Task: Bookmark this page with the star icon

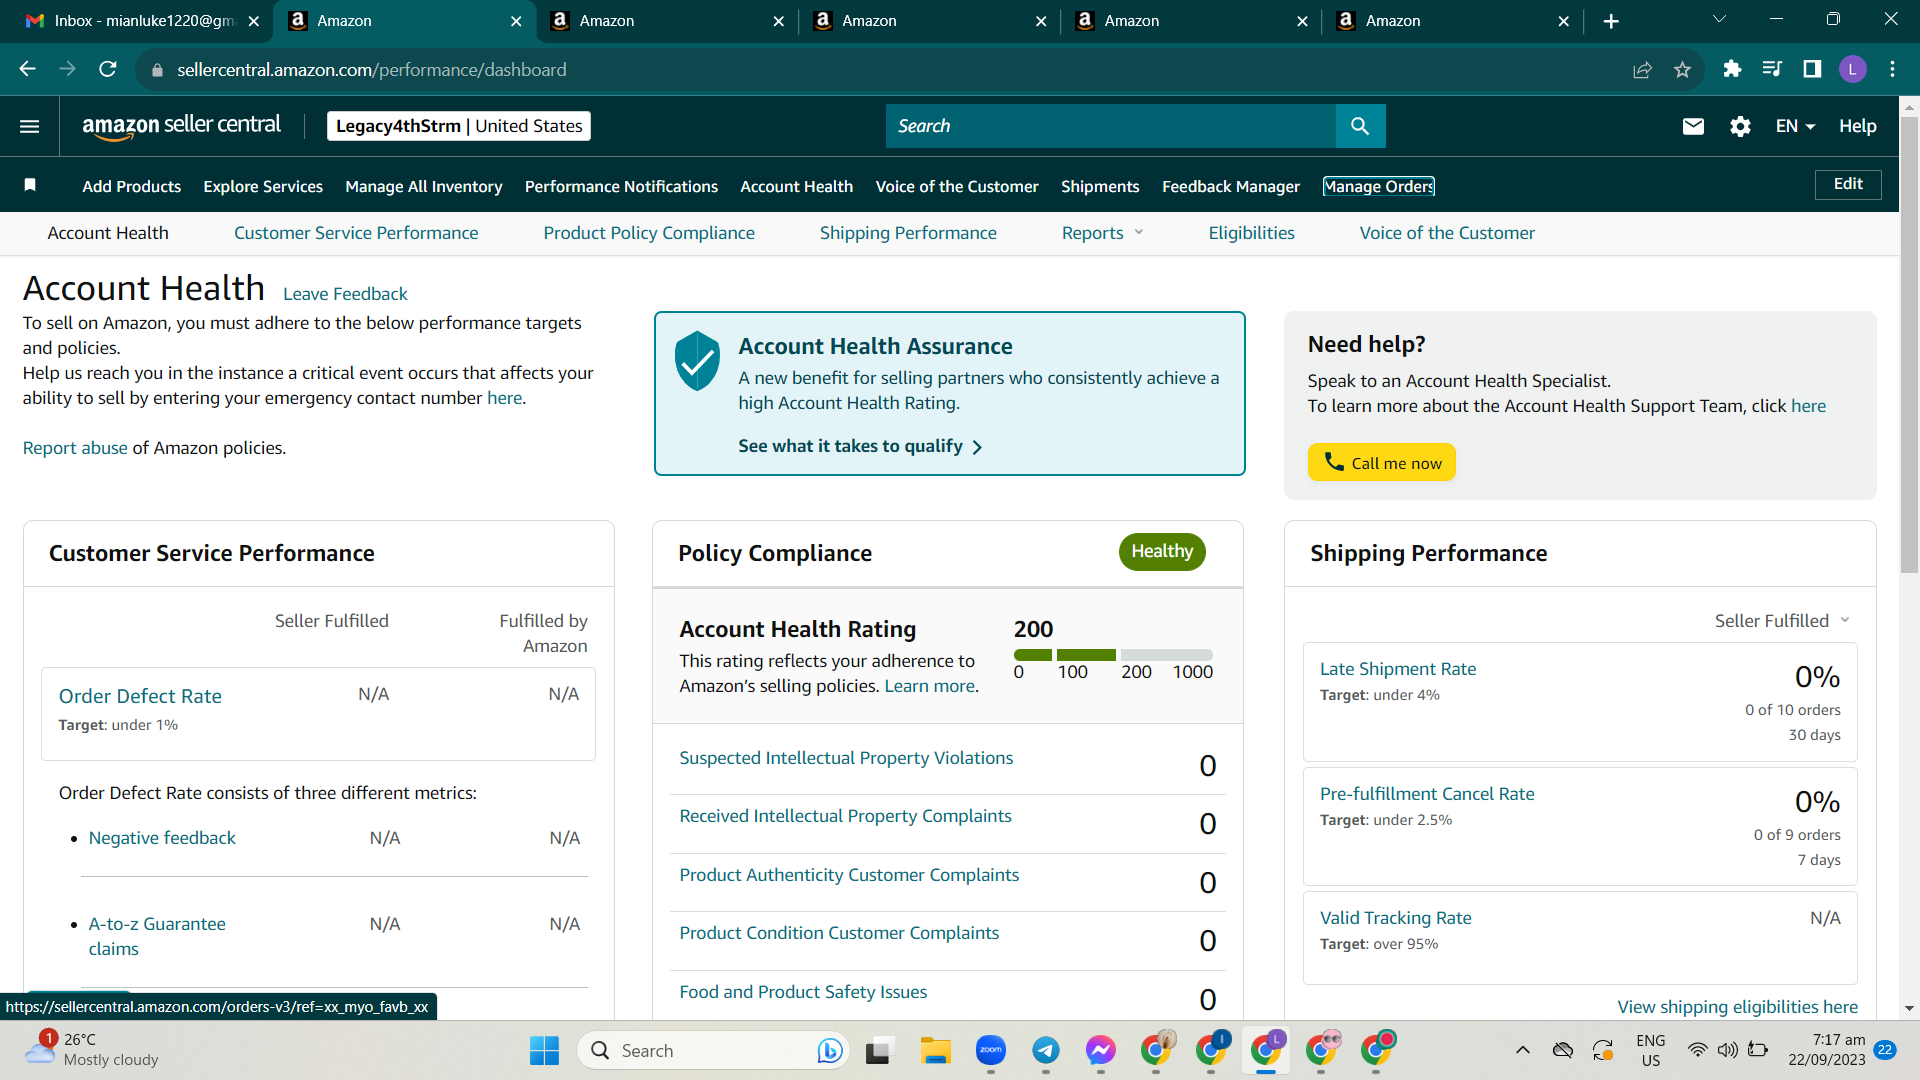Action: [1682, 69]
